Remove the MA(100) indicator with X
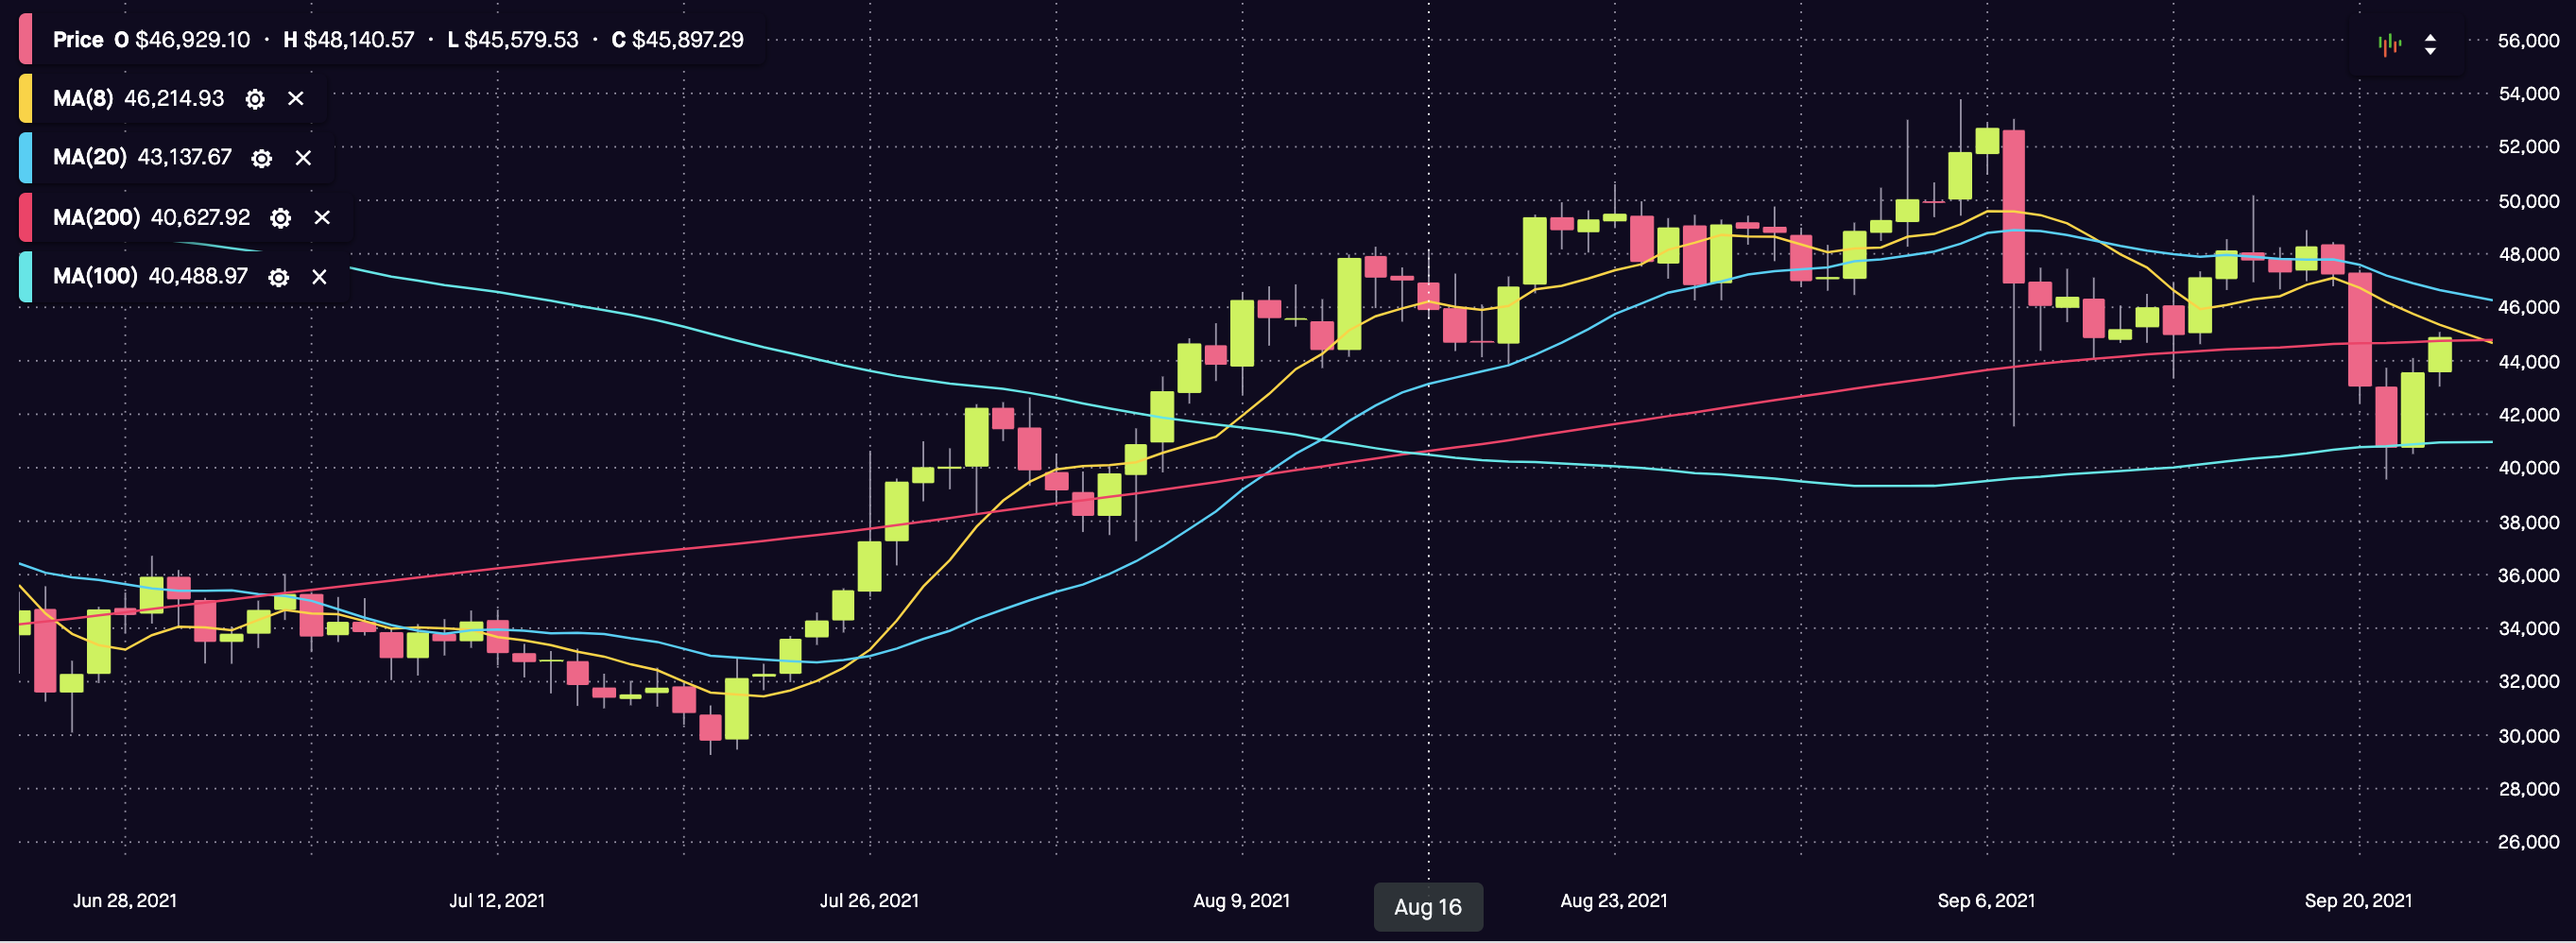 tap(319, 277)
